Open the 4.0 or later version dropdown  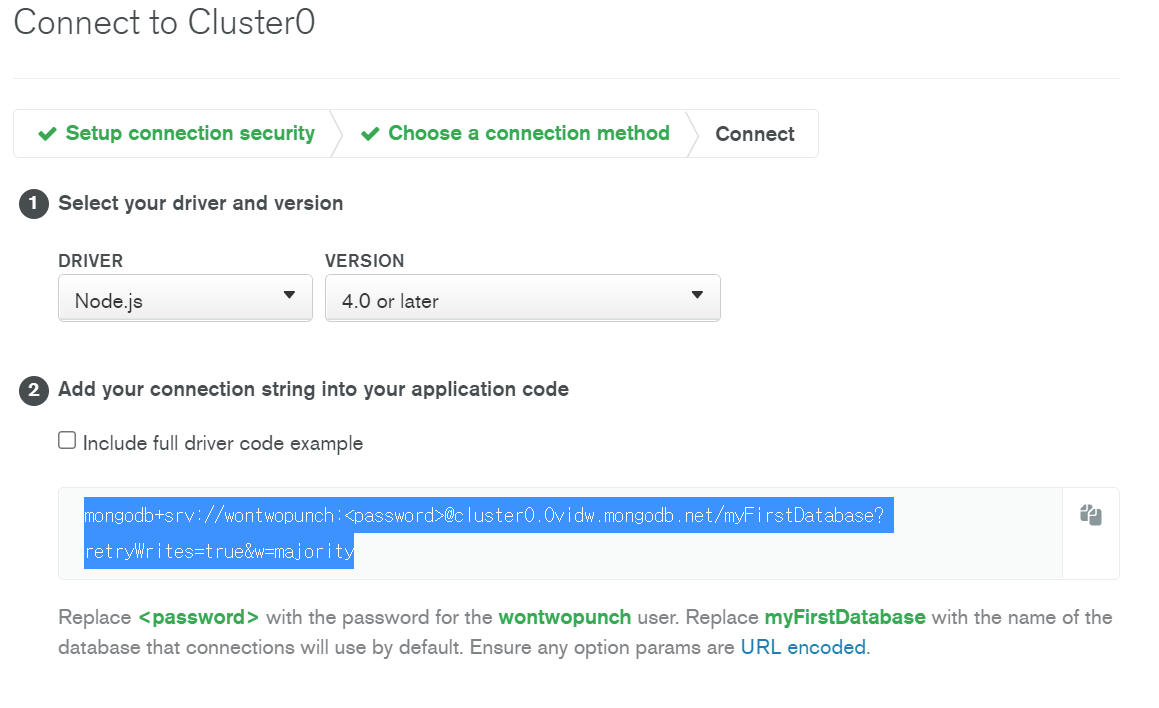[x=523, y=298]
